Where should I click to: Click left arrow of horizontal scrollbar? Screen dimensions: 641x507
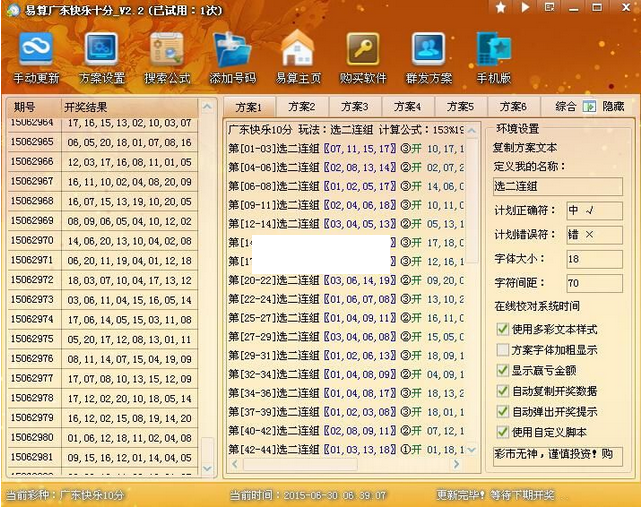click(x=235, y=464)
